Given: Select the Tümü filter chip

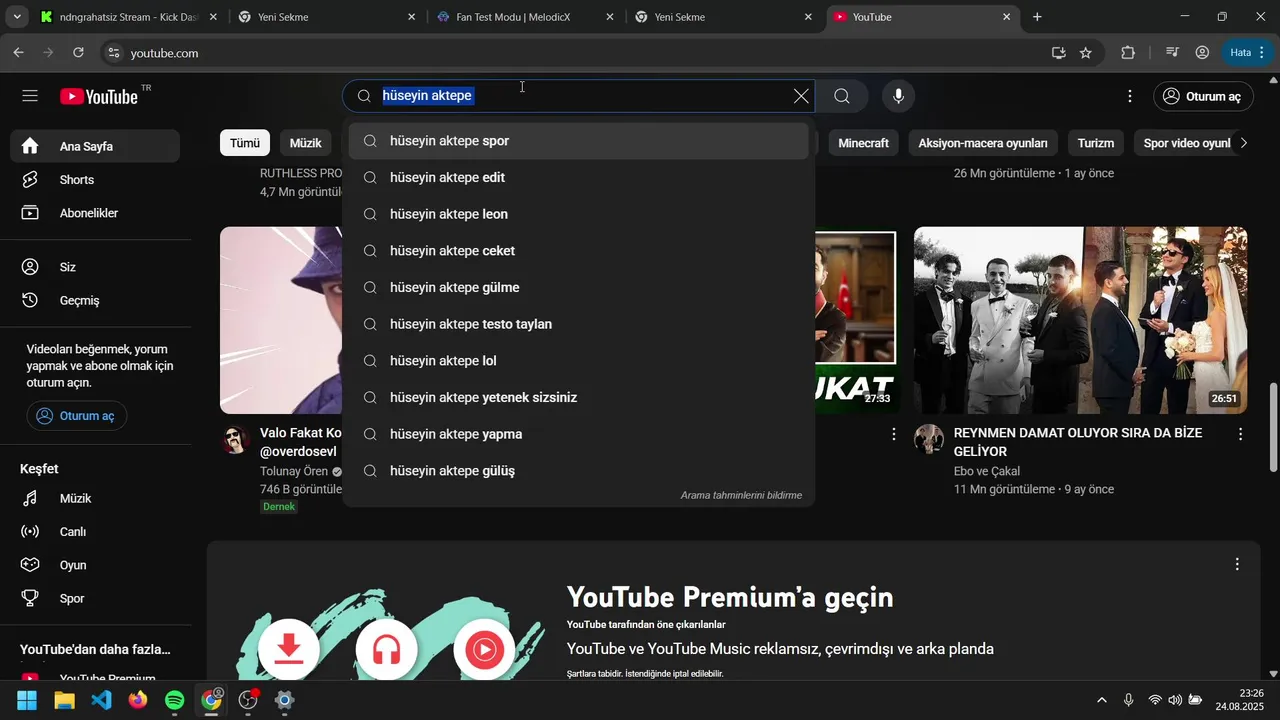Looking at the screenshot, I should [245, 143].
